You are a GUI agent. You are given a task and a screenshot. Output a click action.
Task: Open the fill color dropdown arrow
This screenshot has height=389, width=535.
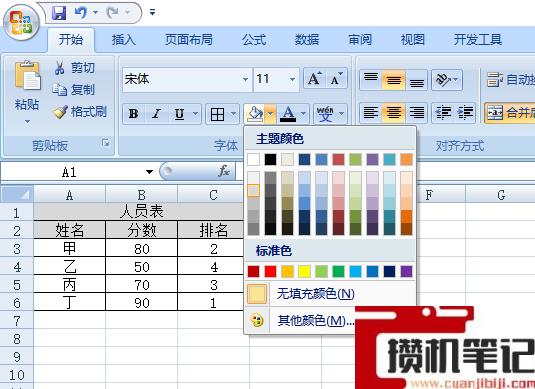click(x=271, y=114)
